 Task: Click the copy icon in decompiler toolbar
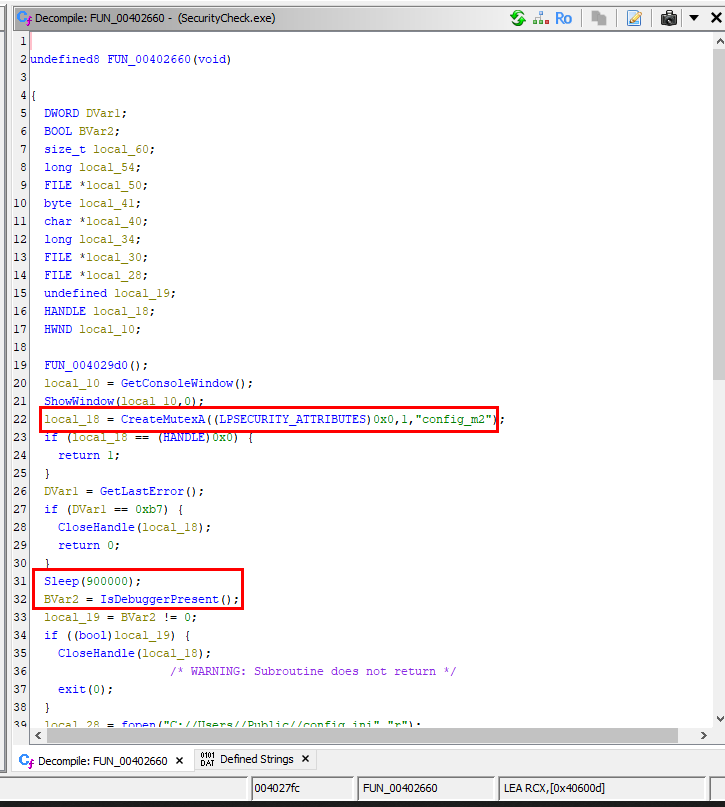click(598, 18)
